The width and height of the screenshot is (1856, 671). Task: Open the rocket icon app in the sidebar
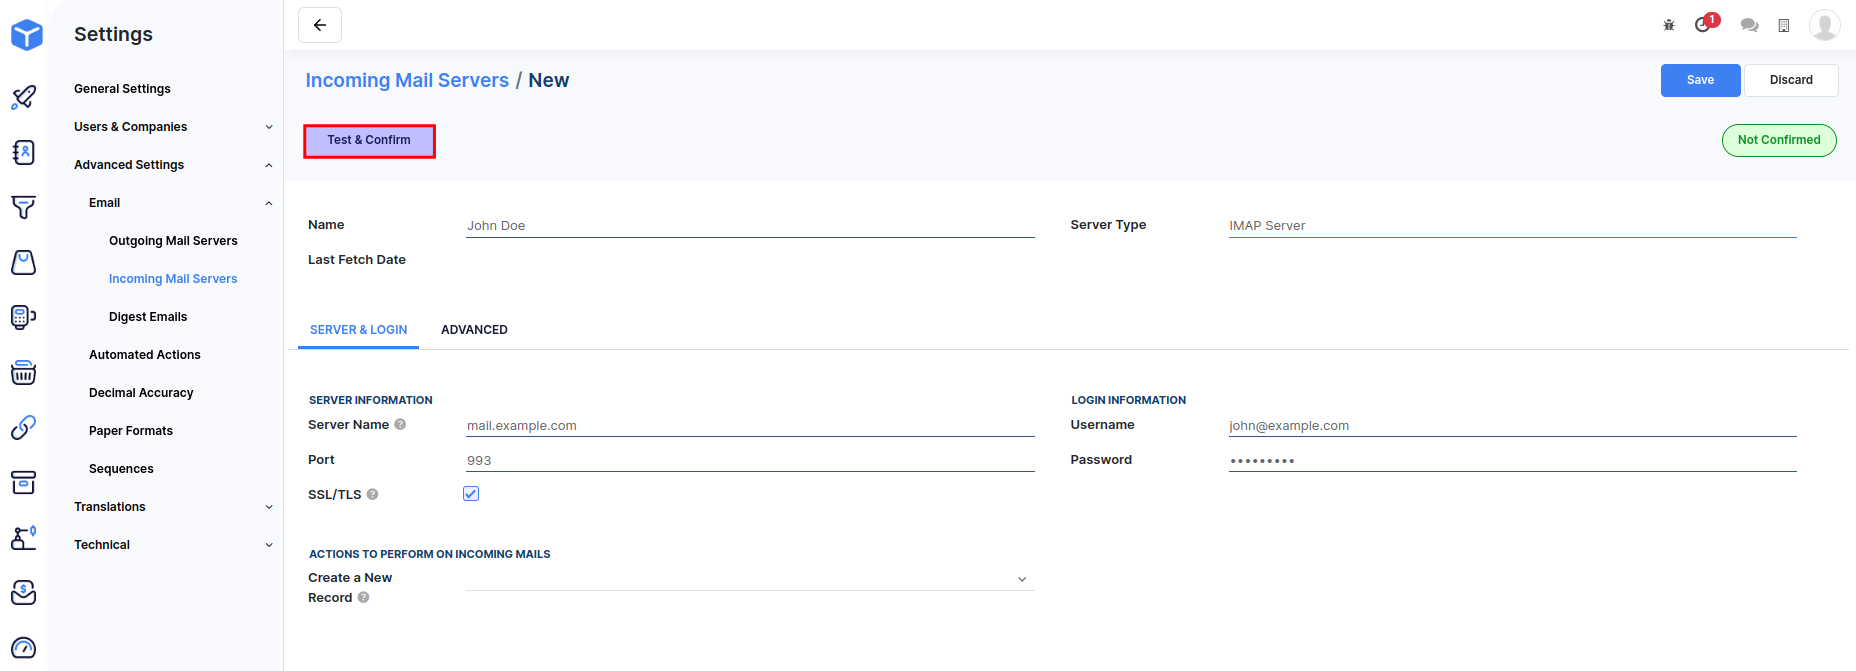tap(24, 97)
